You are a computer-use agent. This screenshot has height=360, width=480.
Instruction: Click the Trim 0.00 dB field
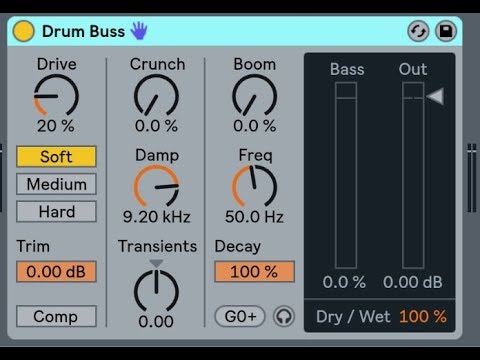tap(56, 272)
